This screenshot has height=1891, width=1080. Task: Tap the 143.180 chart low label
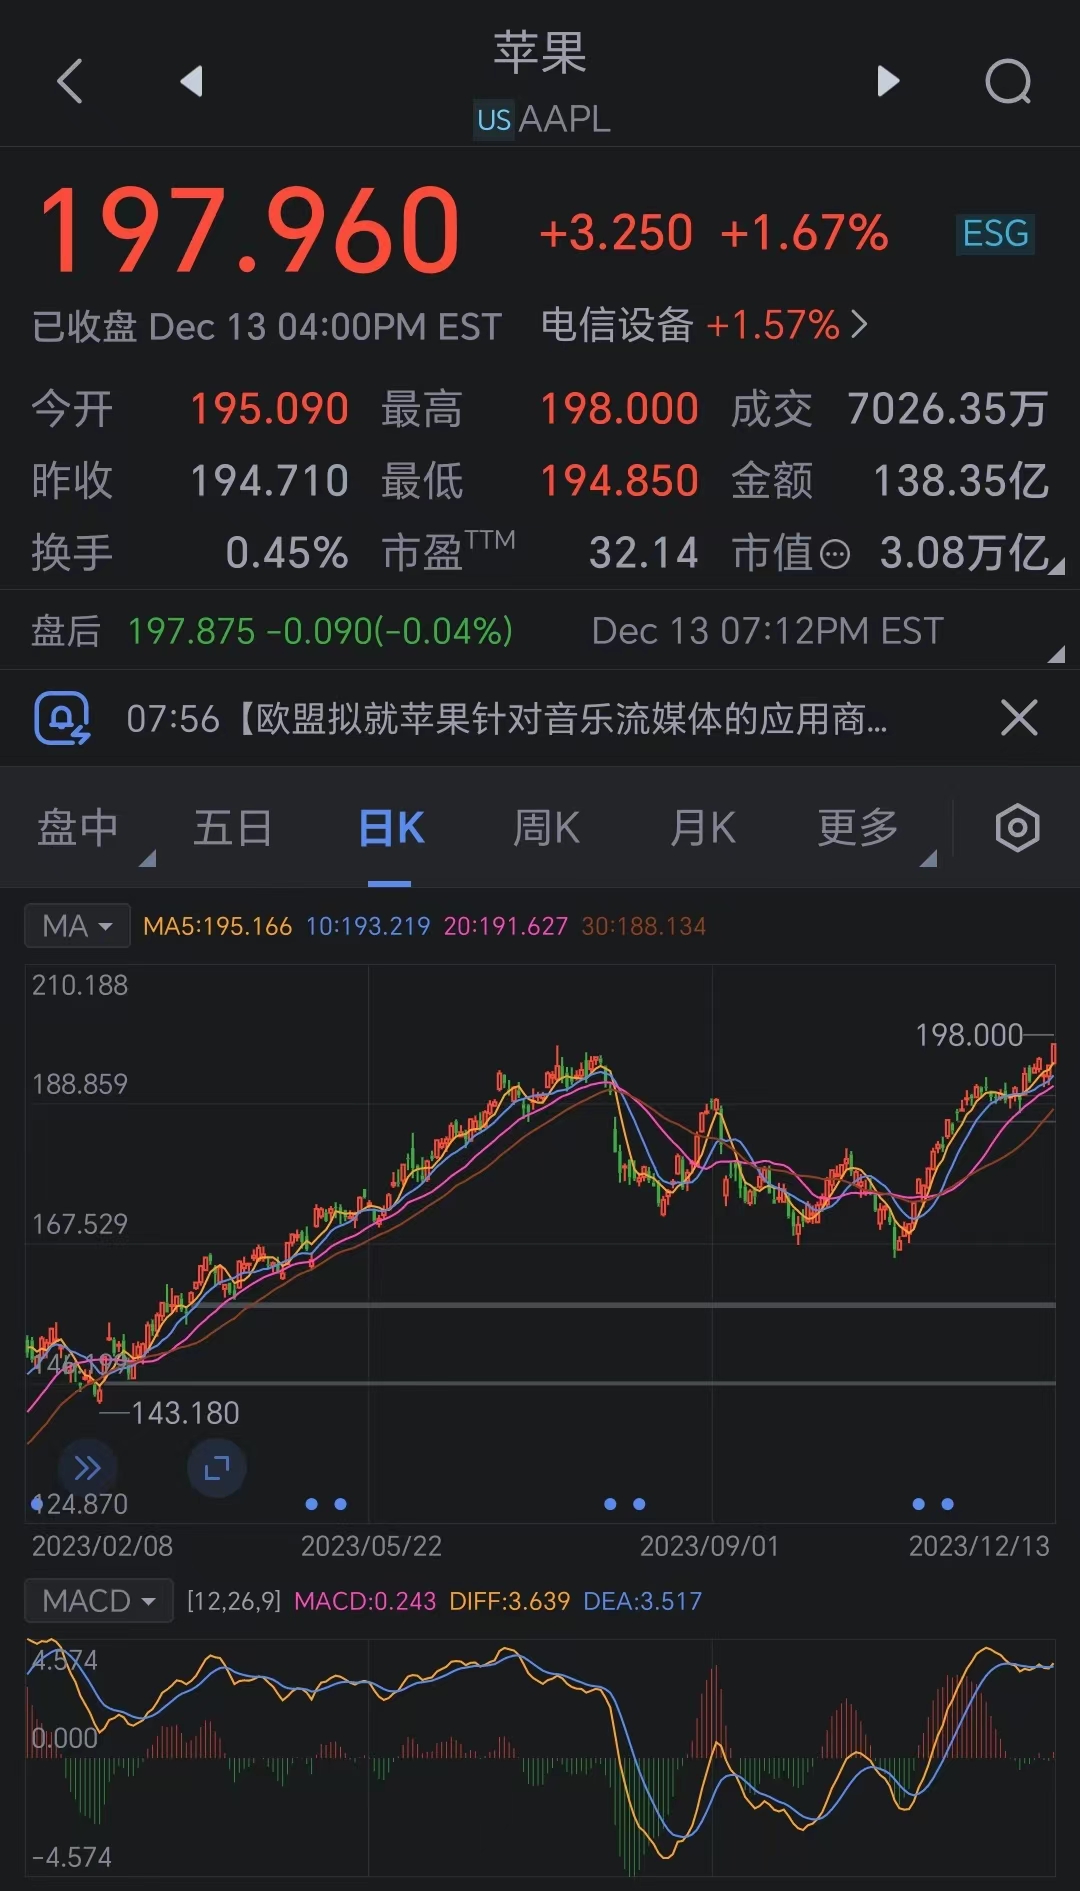pyautogui.click(x=185, y=1413)
